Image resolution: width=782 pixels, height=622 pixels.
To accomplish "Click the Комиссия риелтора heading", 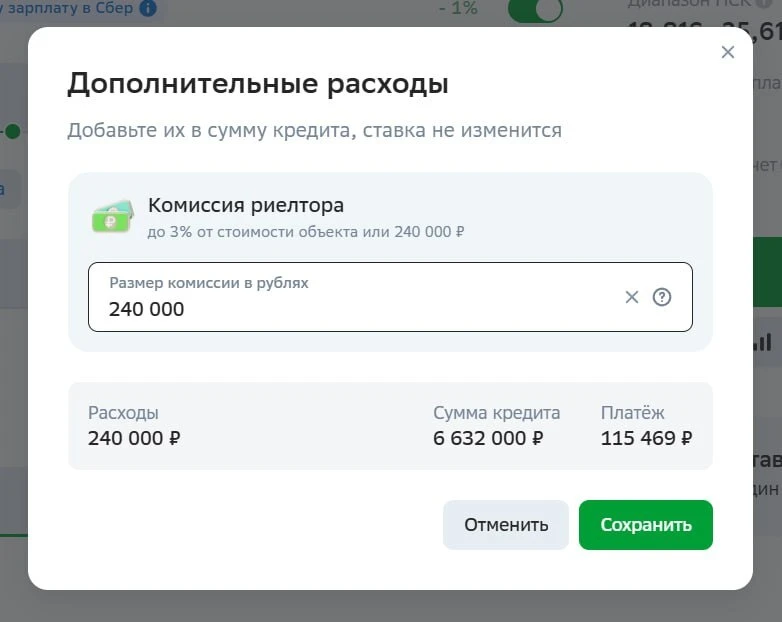I will pos(246,205).
